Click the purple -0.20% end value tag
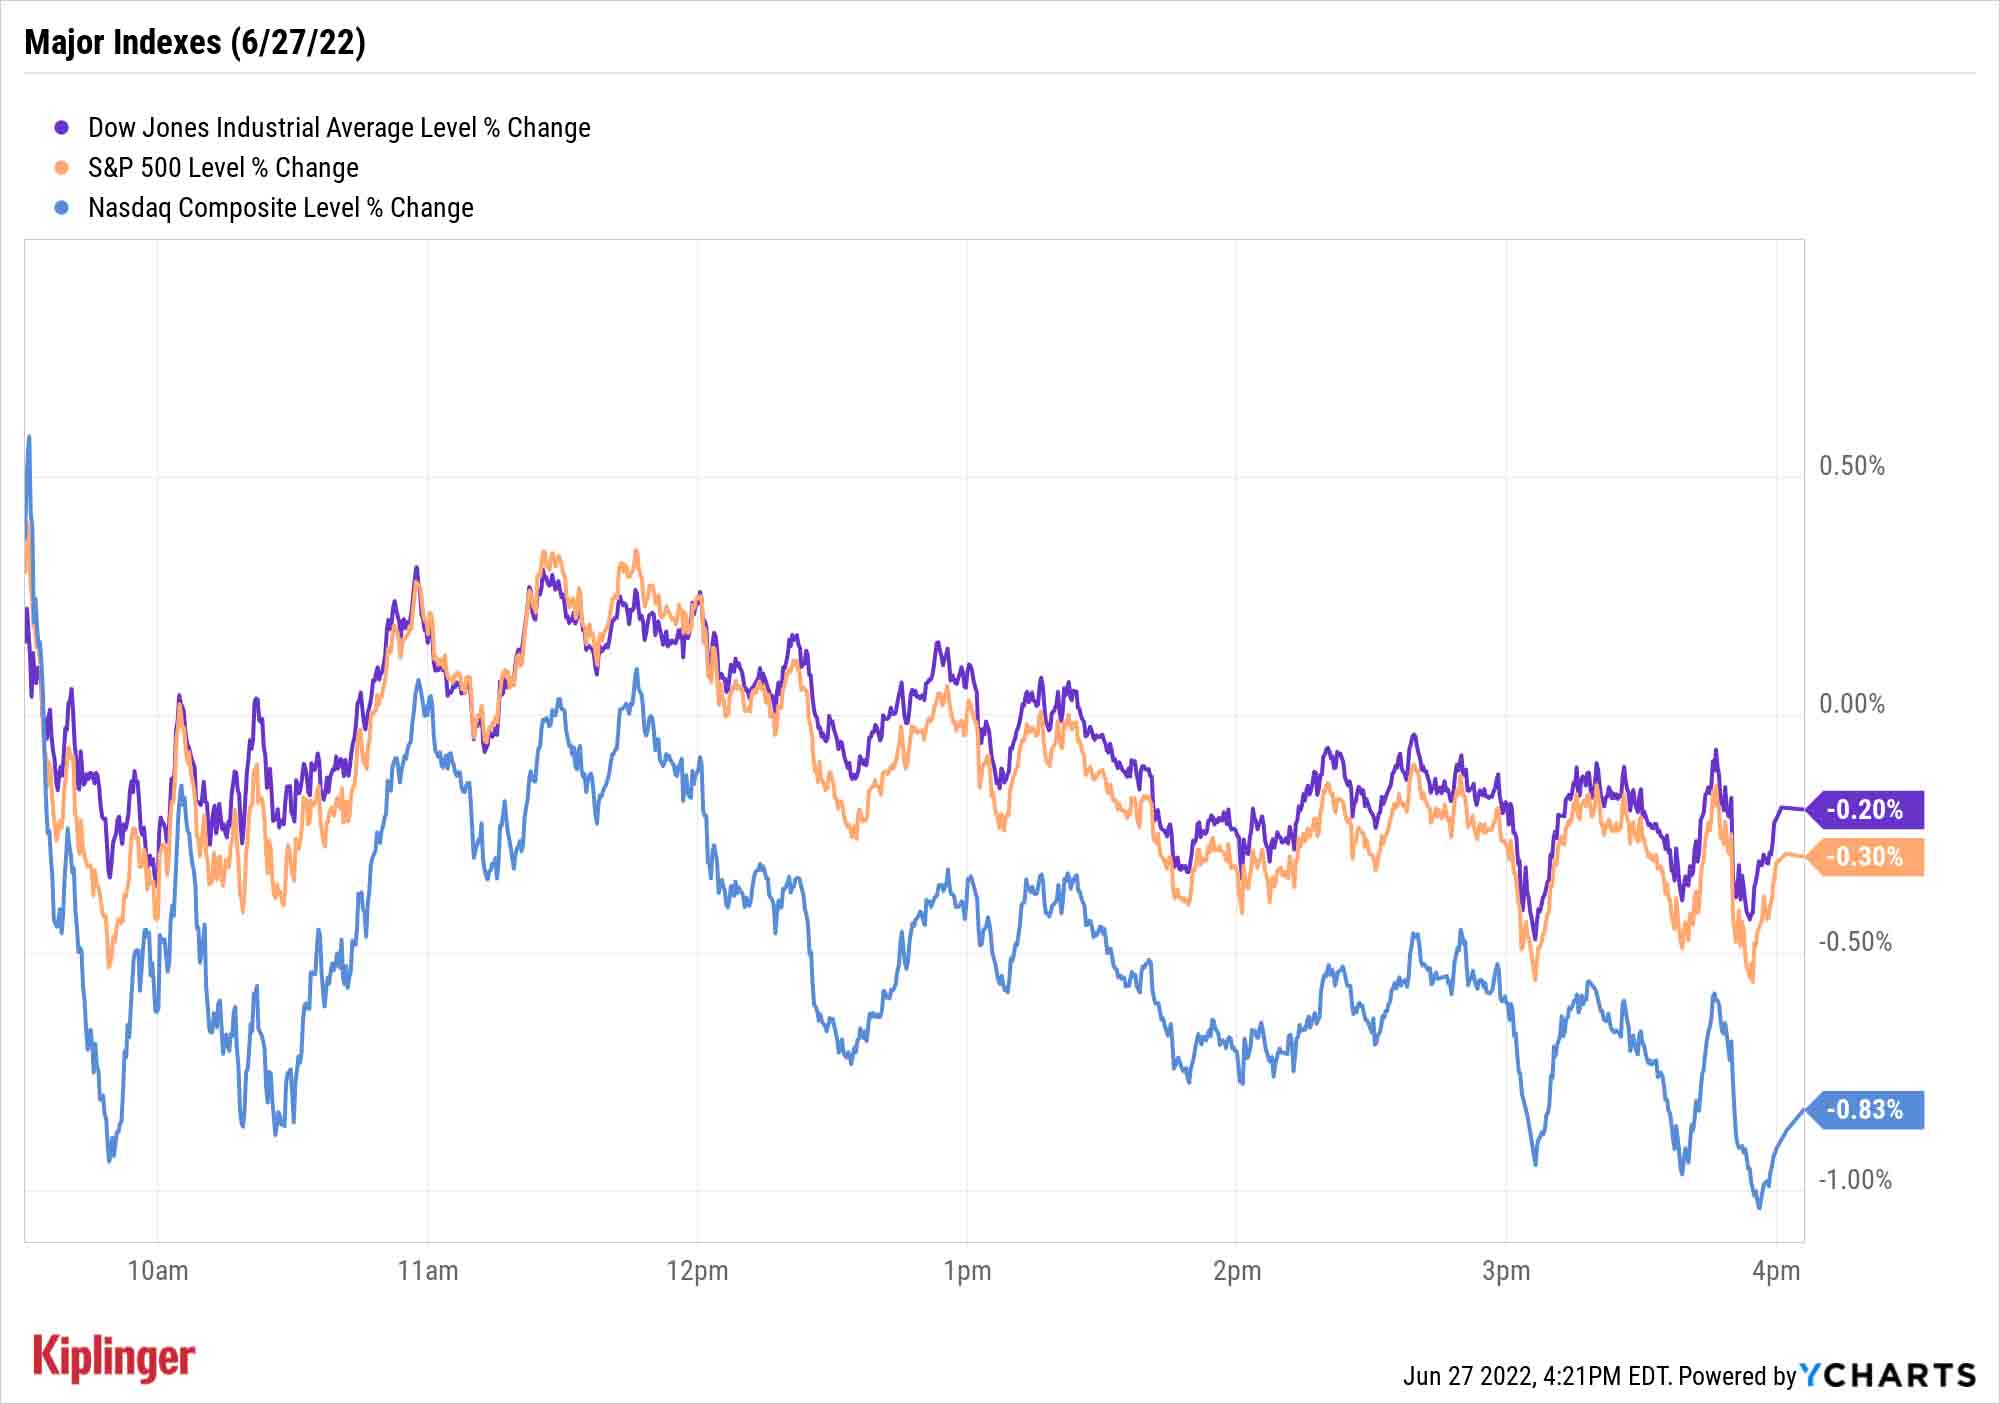2000x1404 pixels. pos(1867,809)
